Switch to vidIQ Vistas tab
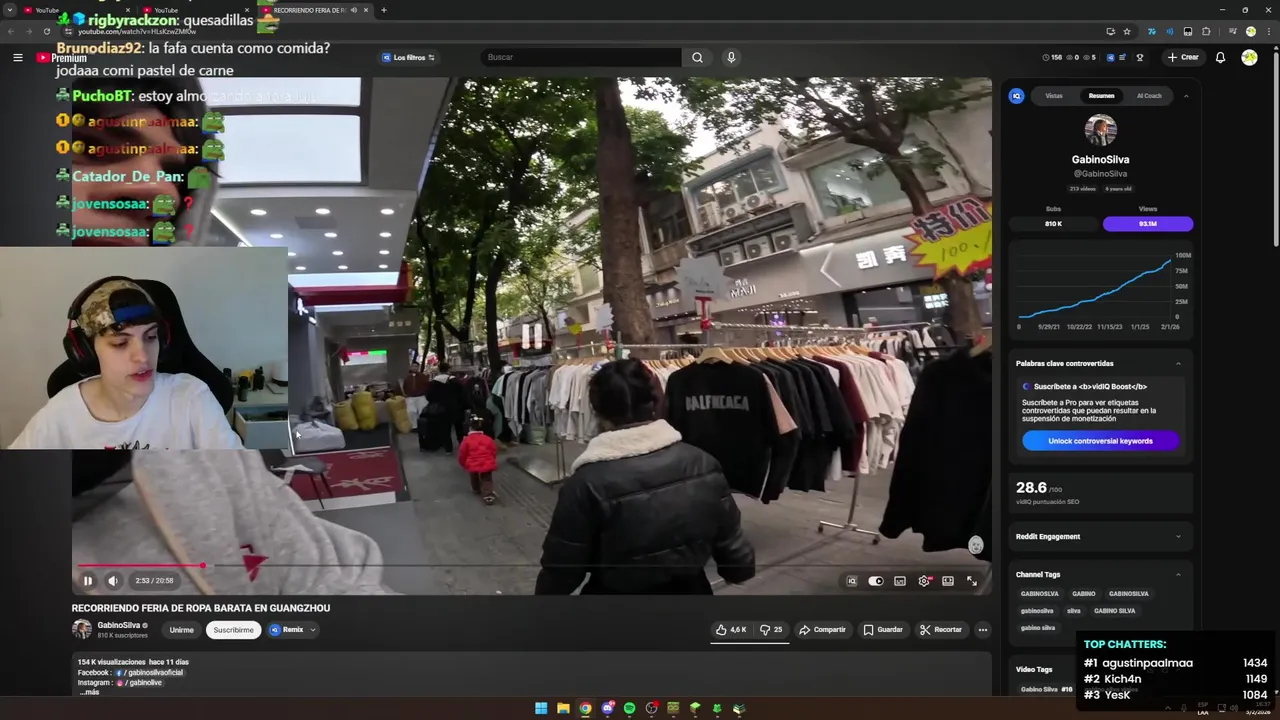This screenshot has width=1280, height=720. [x=1054, y=96]
